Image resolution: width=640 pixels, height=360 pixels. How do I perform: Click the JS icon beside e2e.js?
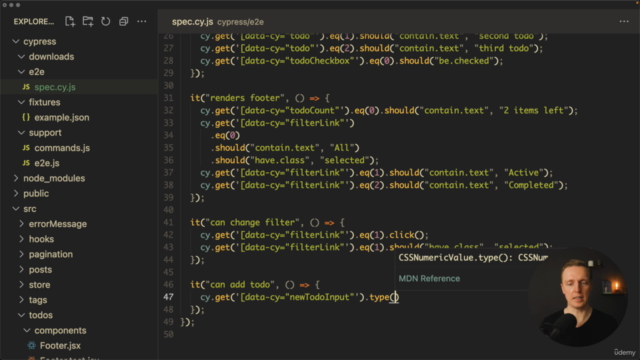(26, 163)
